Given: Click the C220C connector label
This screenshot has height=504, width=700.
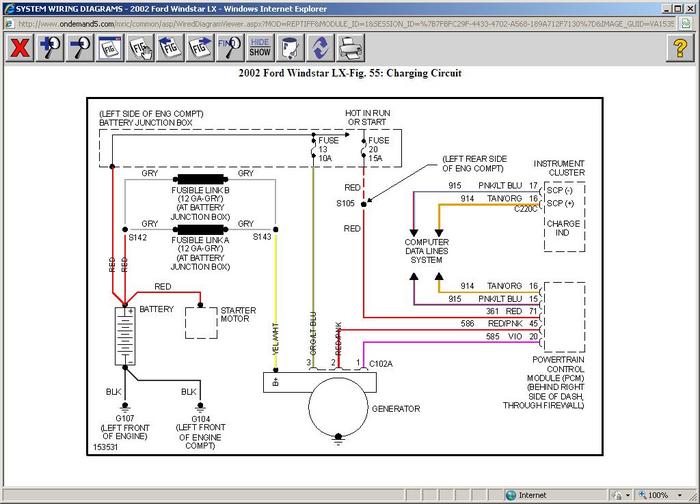Looking at the screenshot, I should tap(525, 209).
